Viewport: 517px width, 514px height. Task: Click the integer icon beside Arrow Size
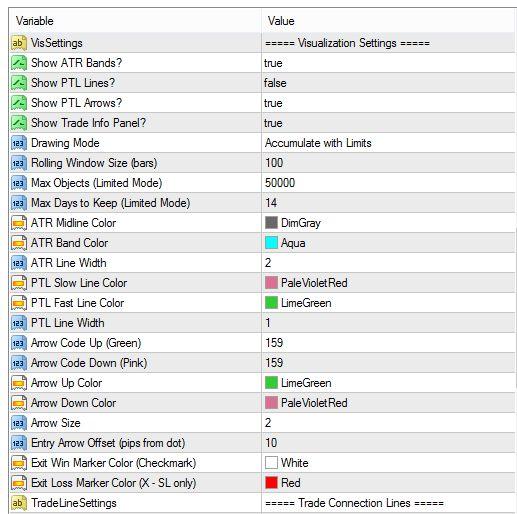pyautogui.click(x=19, y=423)
